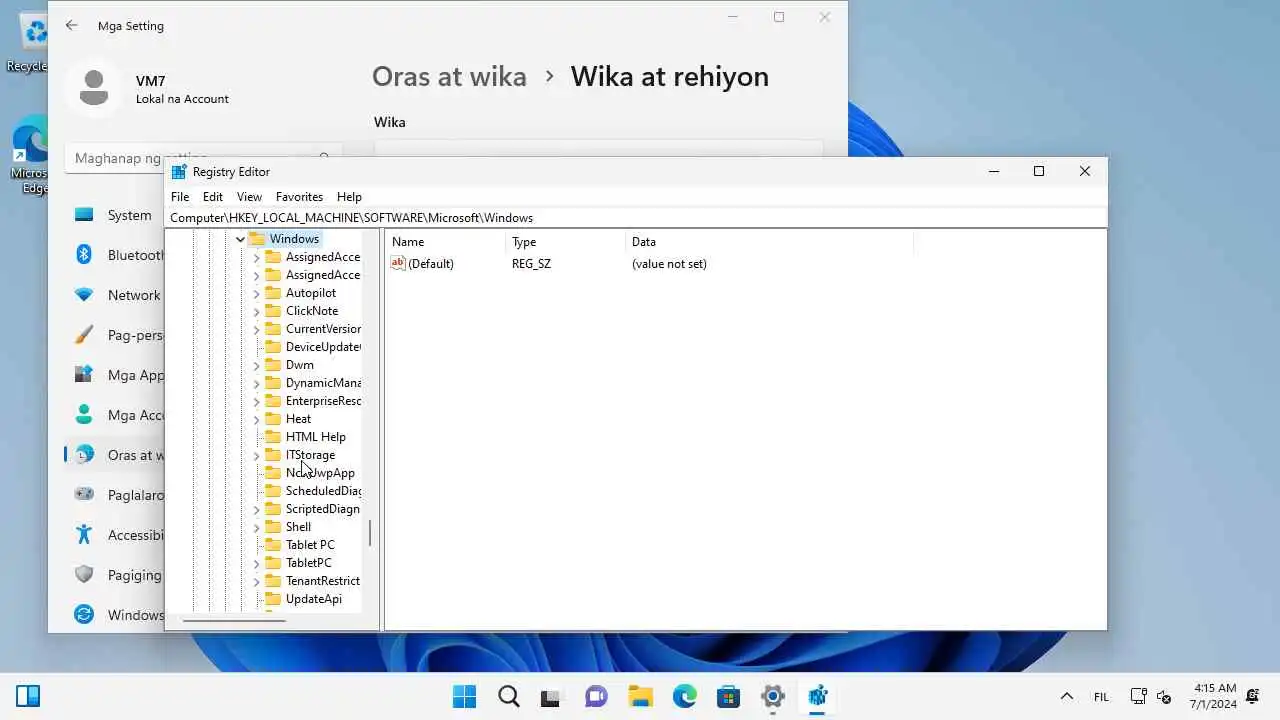This screenshot has height=720, width=1280.
Task: Open Windows Update icon in Settings sidebar
Action: tap(85, 615)
